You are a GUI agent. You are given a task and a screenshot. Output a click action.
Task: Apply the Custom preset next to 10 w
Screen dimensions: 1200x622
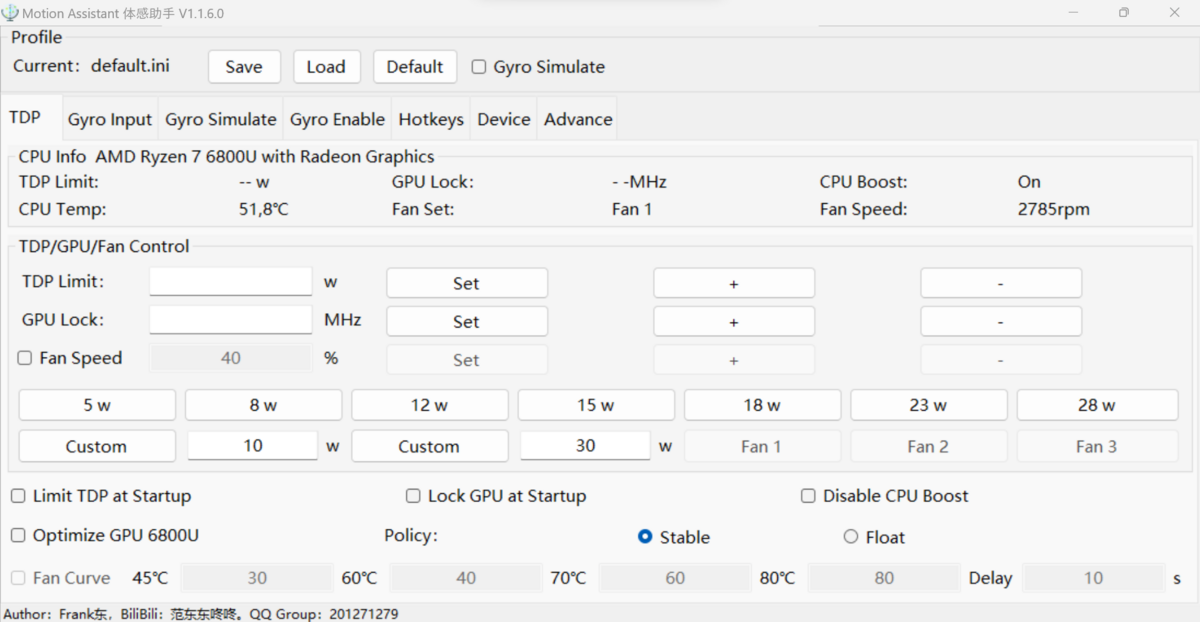[x=97, y=446]
